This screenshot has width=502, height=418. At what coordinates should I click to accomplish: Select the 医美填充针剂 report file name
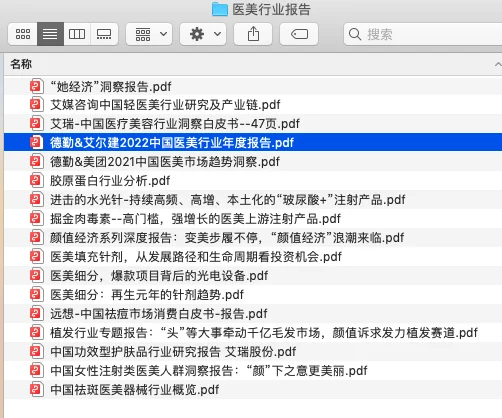click(196, 257)
